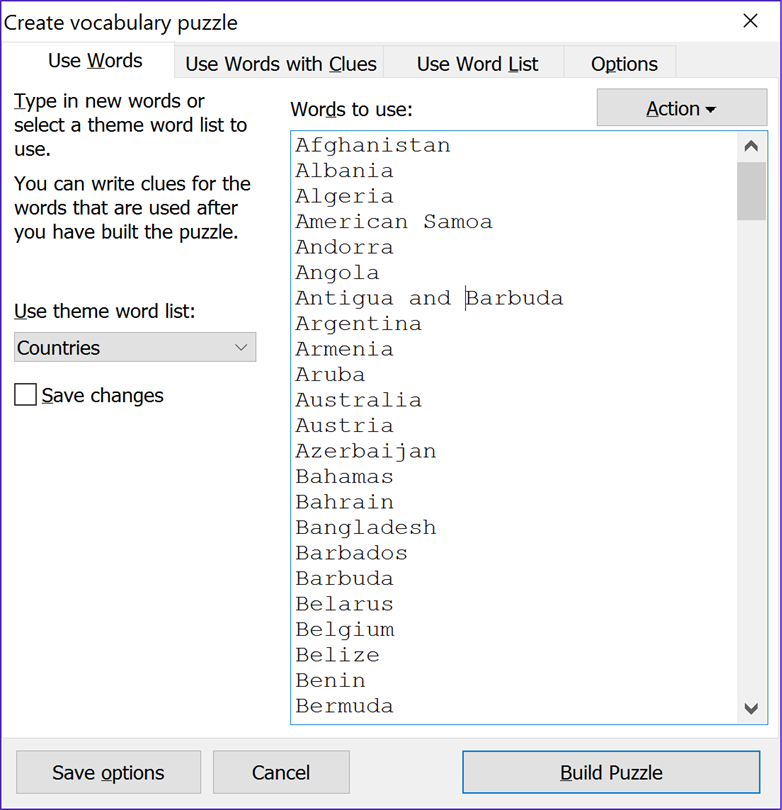Click the American Samoa entry
This screenshot has height=810, width=782.
point(394,222)
